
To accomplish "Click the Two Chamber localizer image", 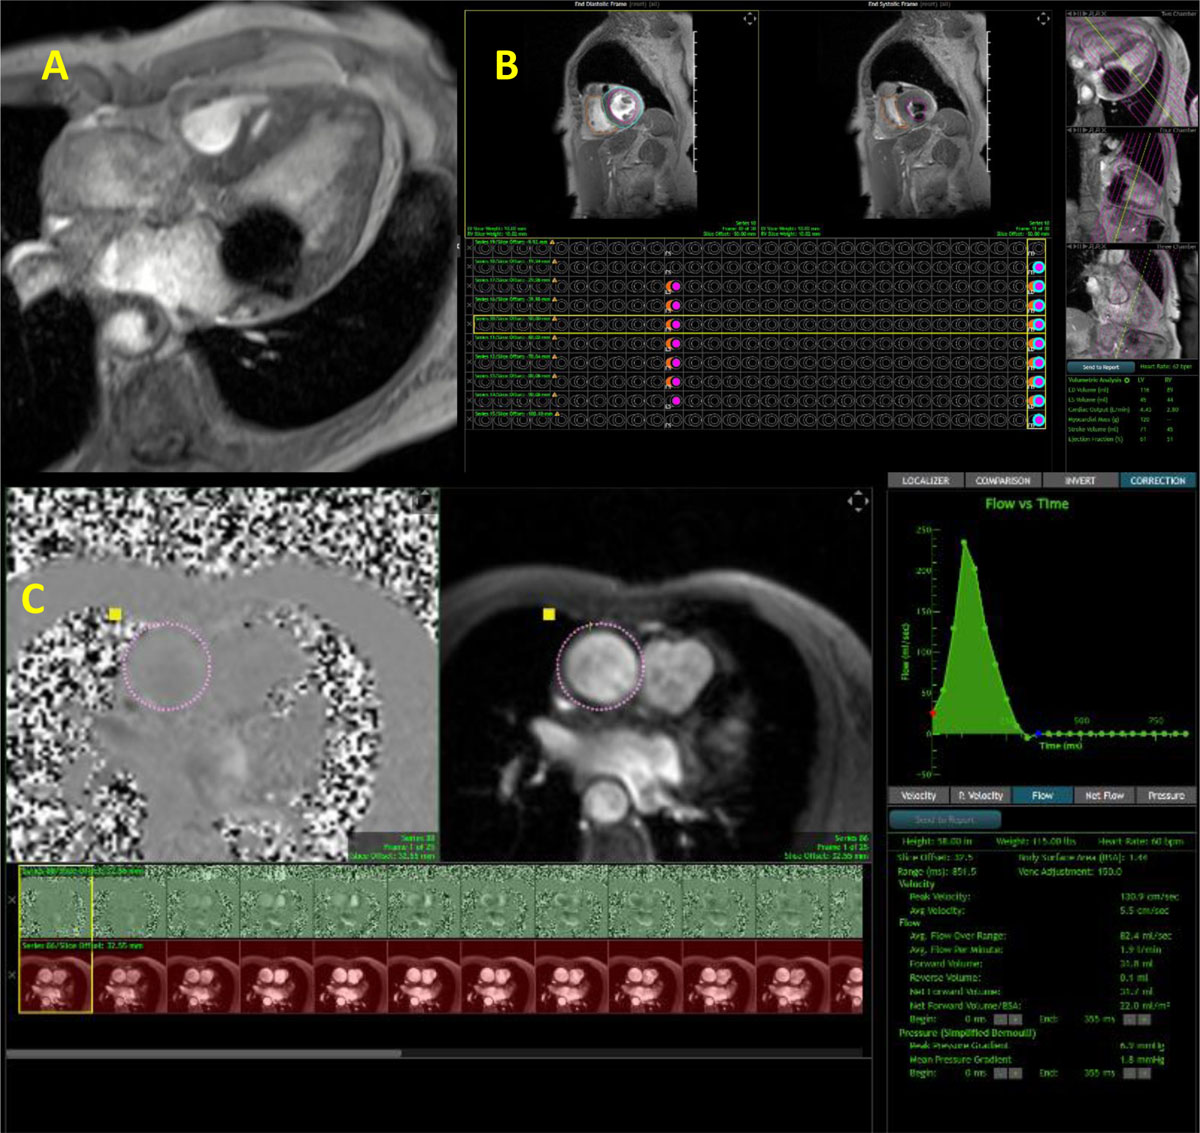I will click(x=1131, y=70).
